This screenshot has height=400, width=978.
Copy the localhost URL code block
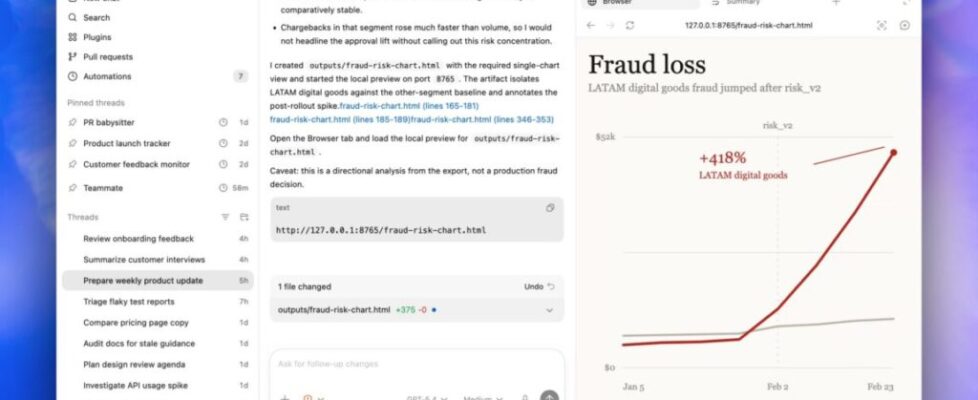[550, 208]
